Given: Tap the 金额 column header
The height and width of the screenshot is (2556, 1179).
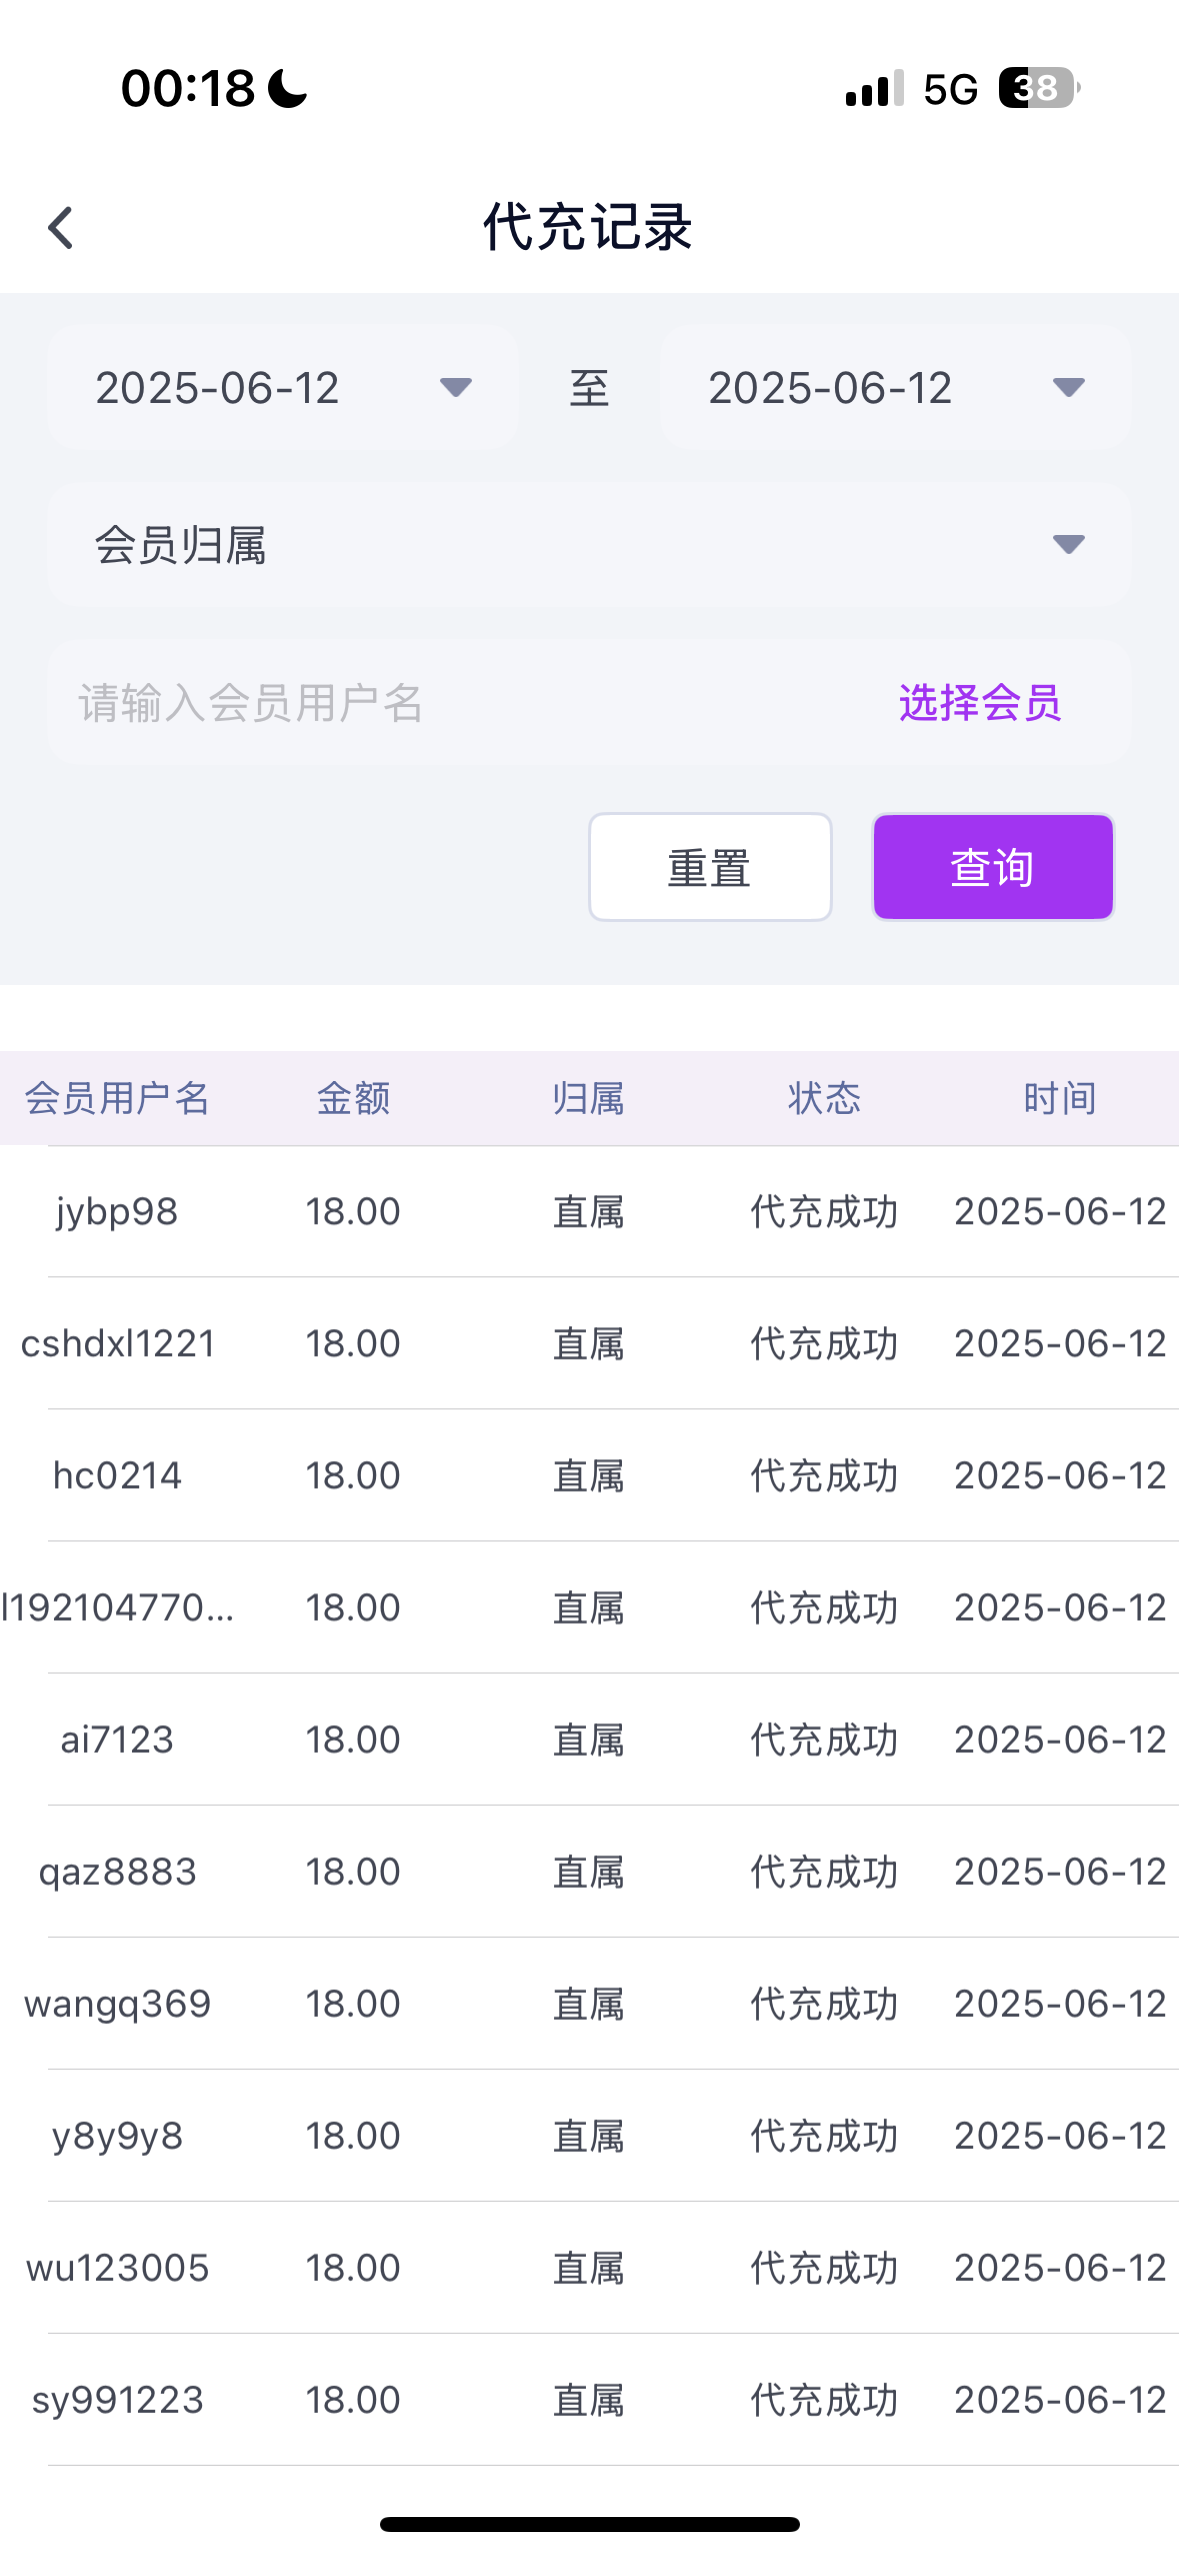Looking at the screenshot, I should click(353, 1098).
